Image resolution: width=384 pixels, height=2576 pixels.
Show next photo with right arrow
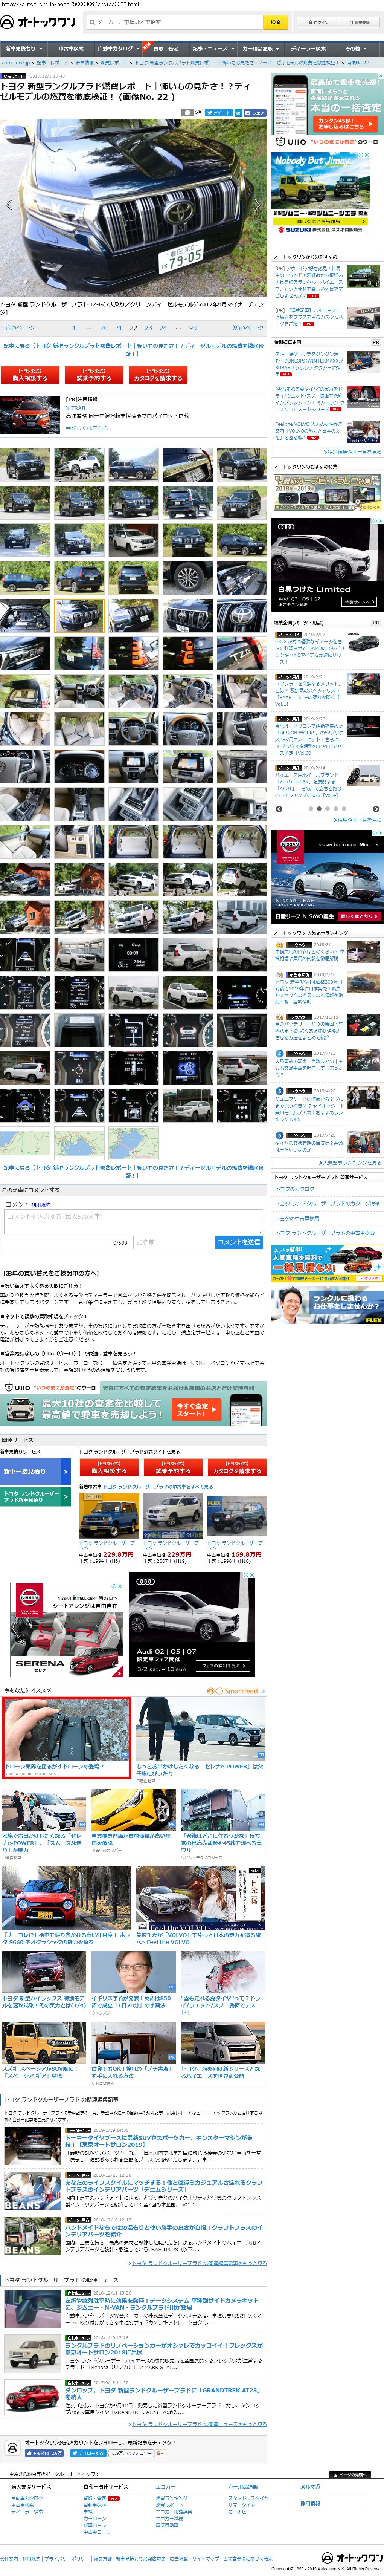[258, 205]
